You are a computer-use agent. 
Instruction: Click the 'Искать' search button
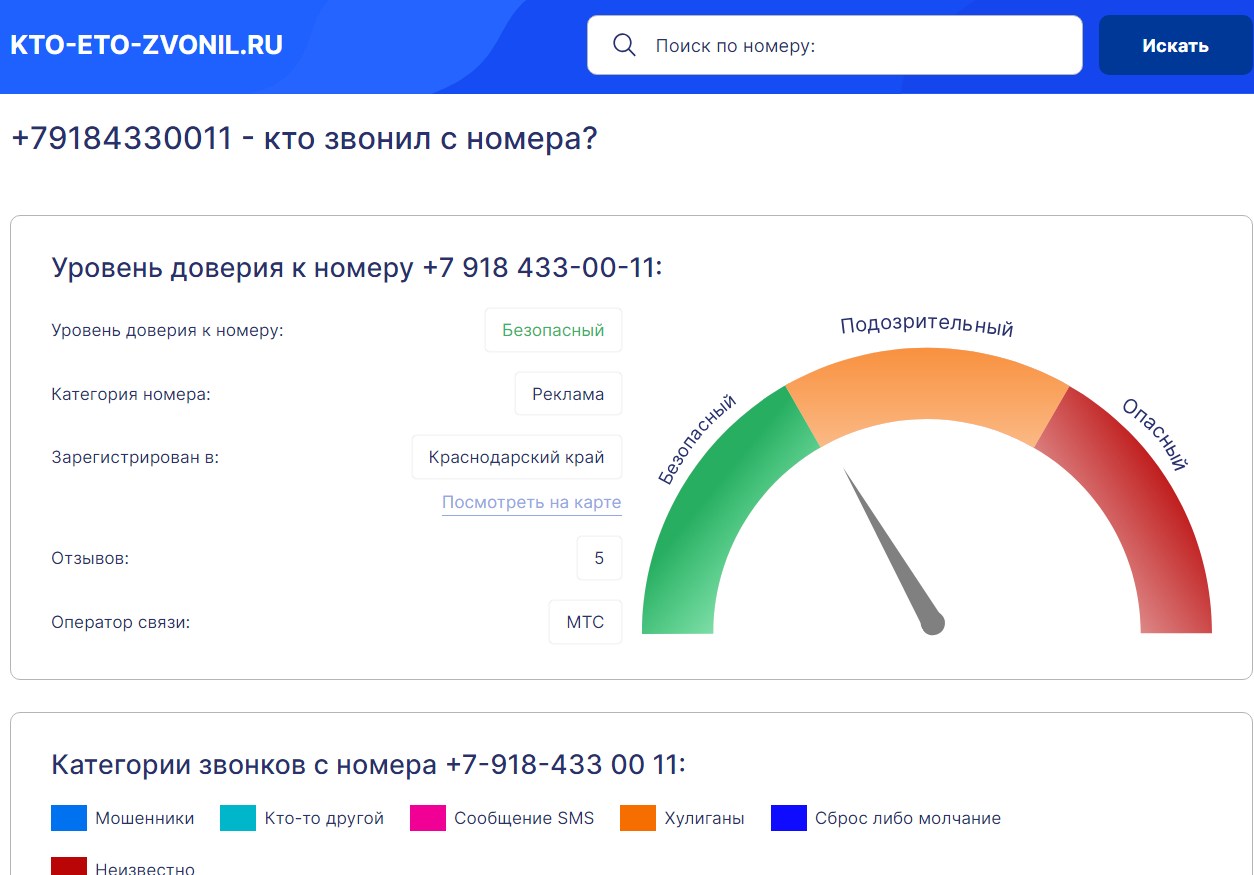[x=1175, y=45]
